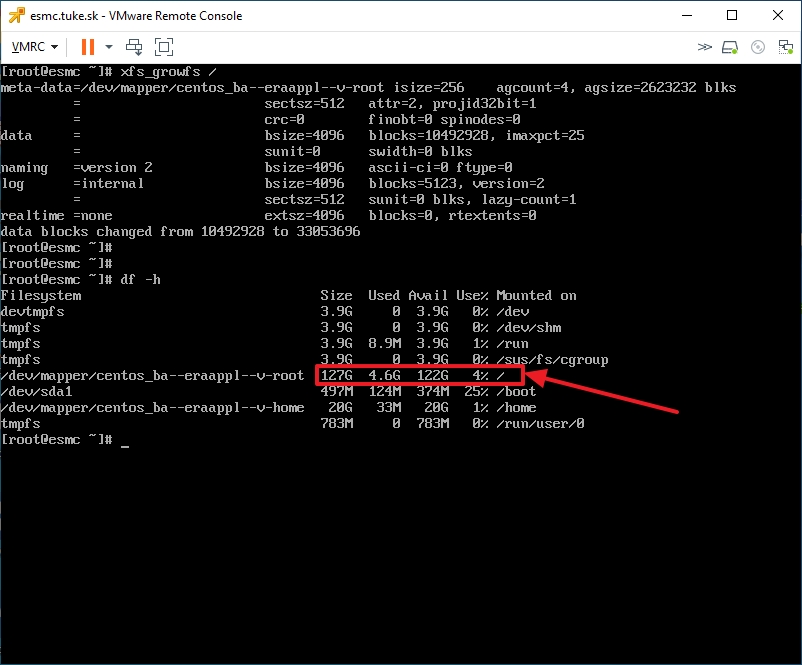Click the '4.6G' used value
The height and width of the screenshot is (665, 802).
(x=385, y=375)
